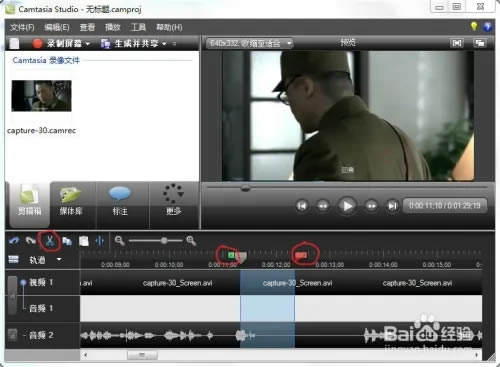500x367 pixels.
Task: Click the preview seek slider handle
Action: (245, 189)
